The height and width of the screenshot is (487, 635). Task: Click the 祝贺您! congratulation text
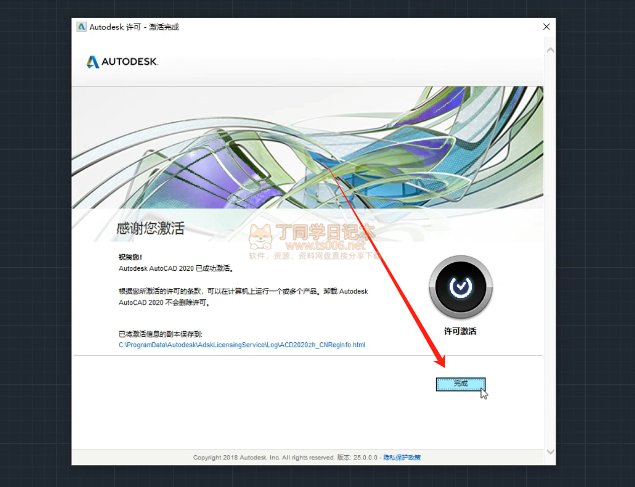(130, 257)
